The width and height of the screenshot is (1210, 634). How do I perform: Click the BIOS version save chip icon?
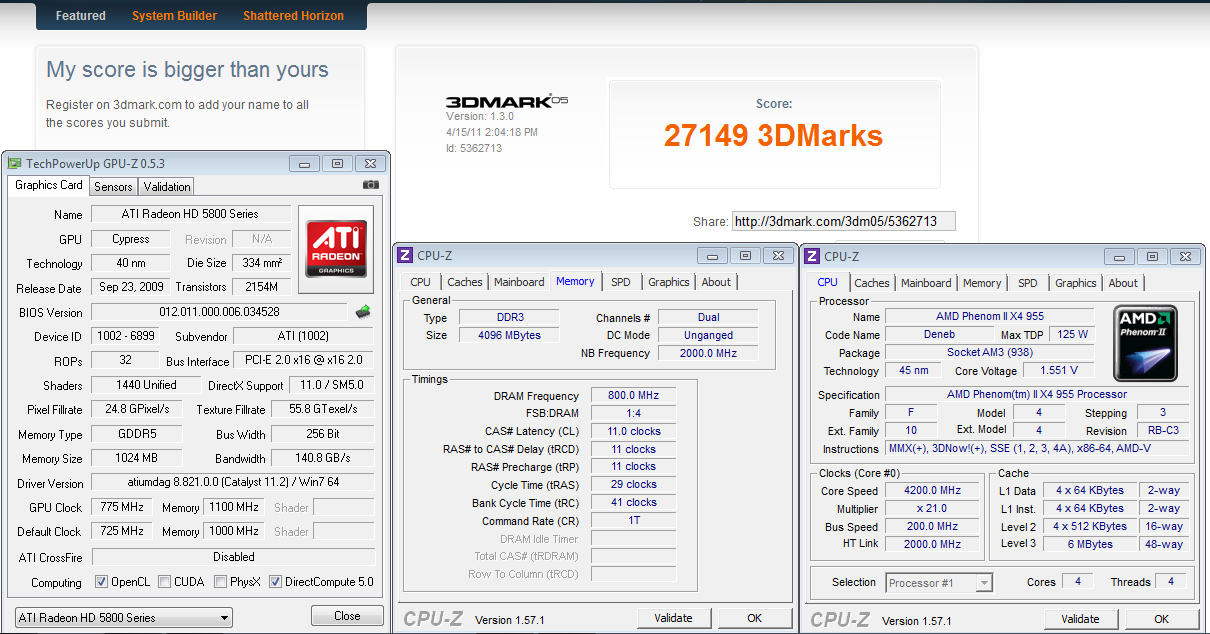363,312
